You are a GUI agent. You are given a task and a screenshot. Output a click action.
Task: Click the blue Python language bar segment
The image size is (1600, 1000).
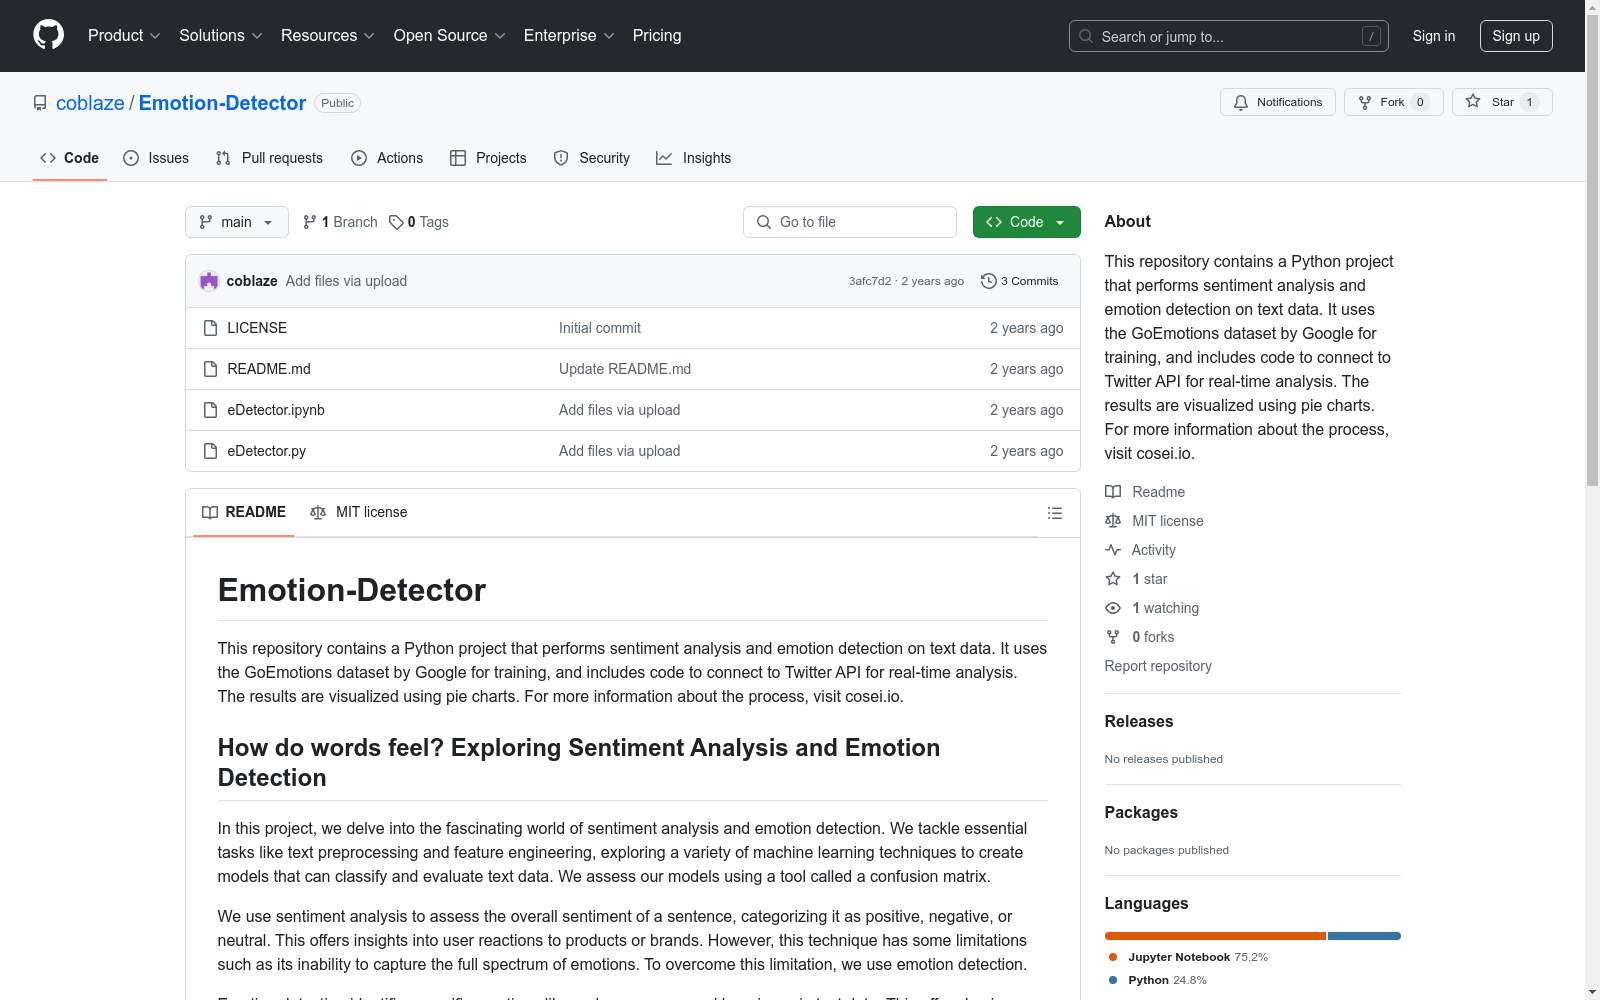click(1364, 936)
